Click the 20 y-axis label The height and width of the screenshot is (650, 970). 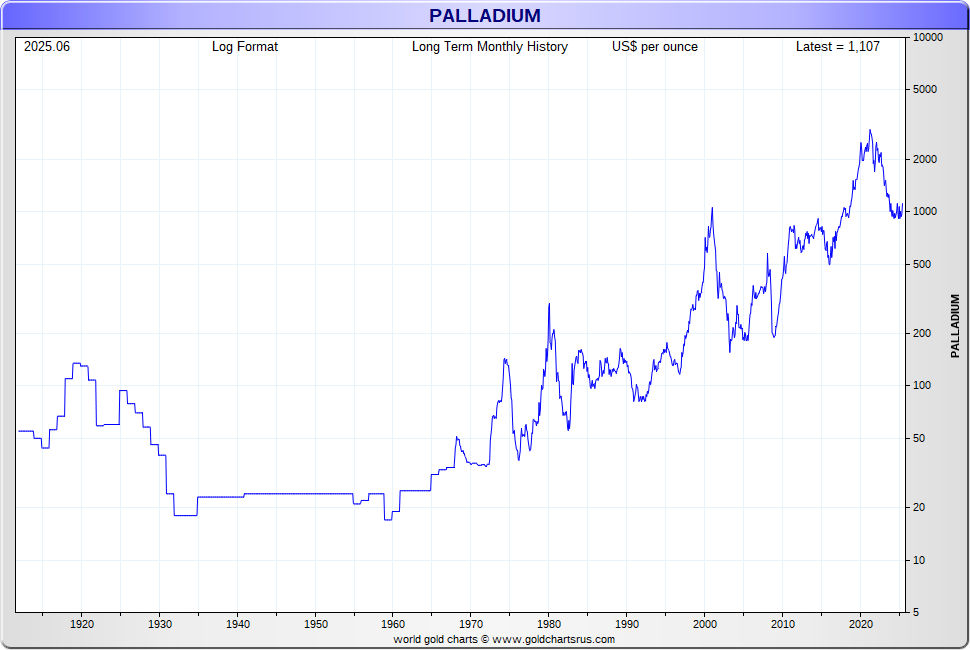pyautogui.click(x=919, y=507)
